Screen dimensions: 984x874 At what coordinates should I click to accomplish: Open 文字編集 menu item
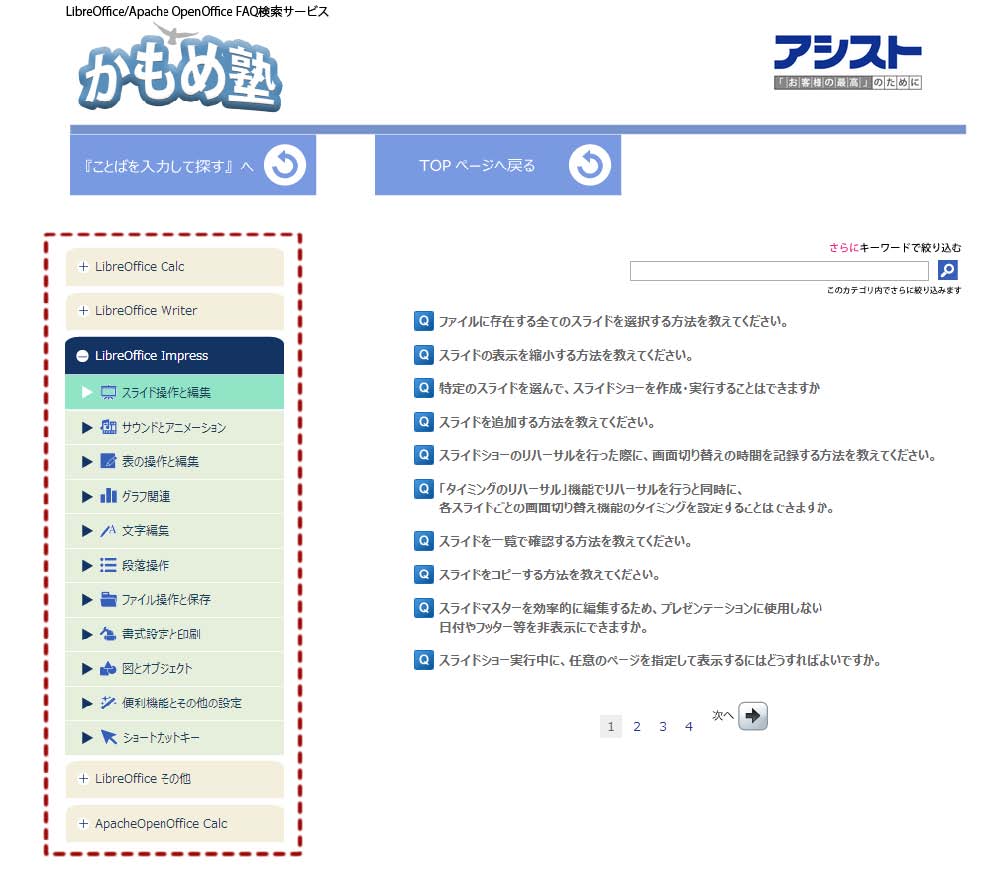point(174,531)
